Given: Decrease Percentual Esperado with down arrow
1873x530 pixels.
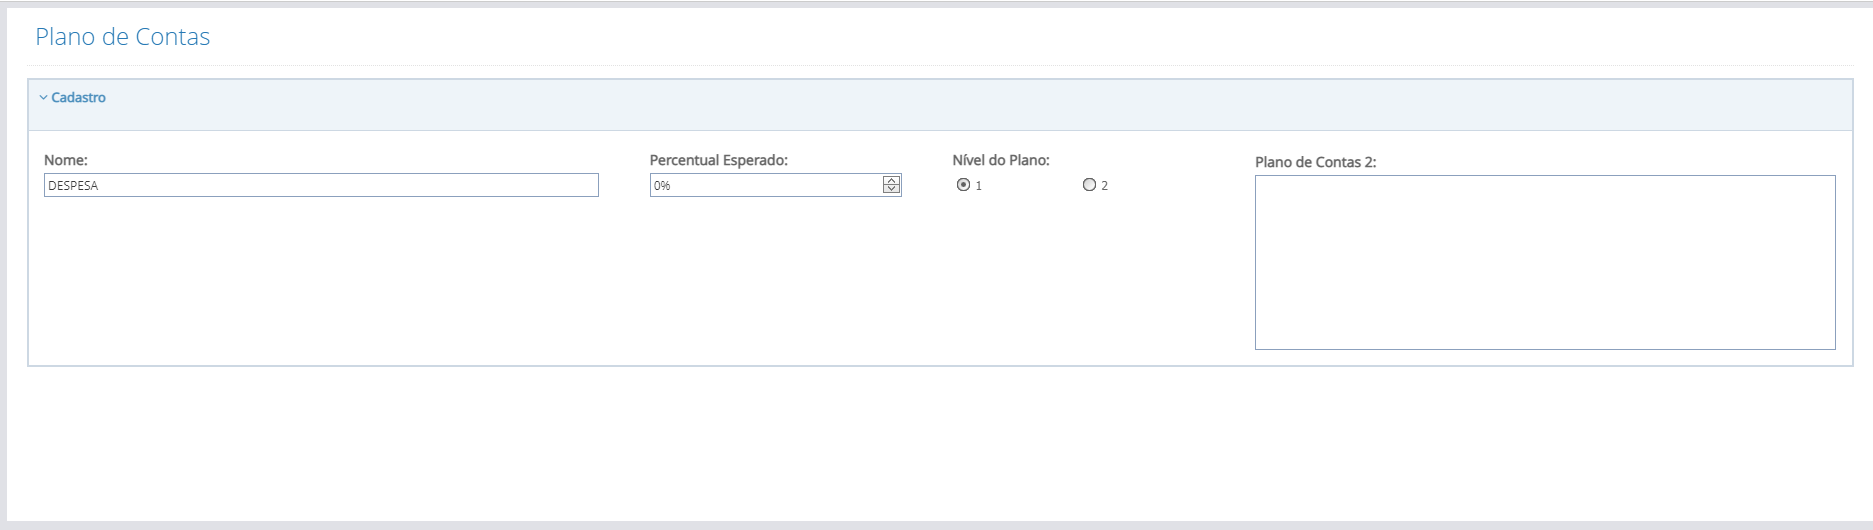Looking at the screenshot, I should (891, 189).
